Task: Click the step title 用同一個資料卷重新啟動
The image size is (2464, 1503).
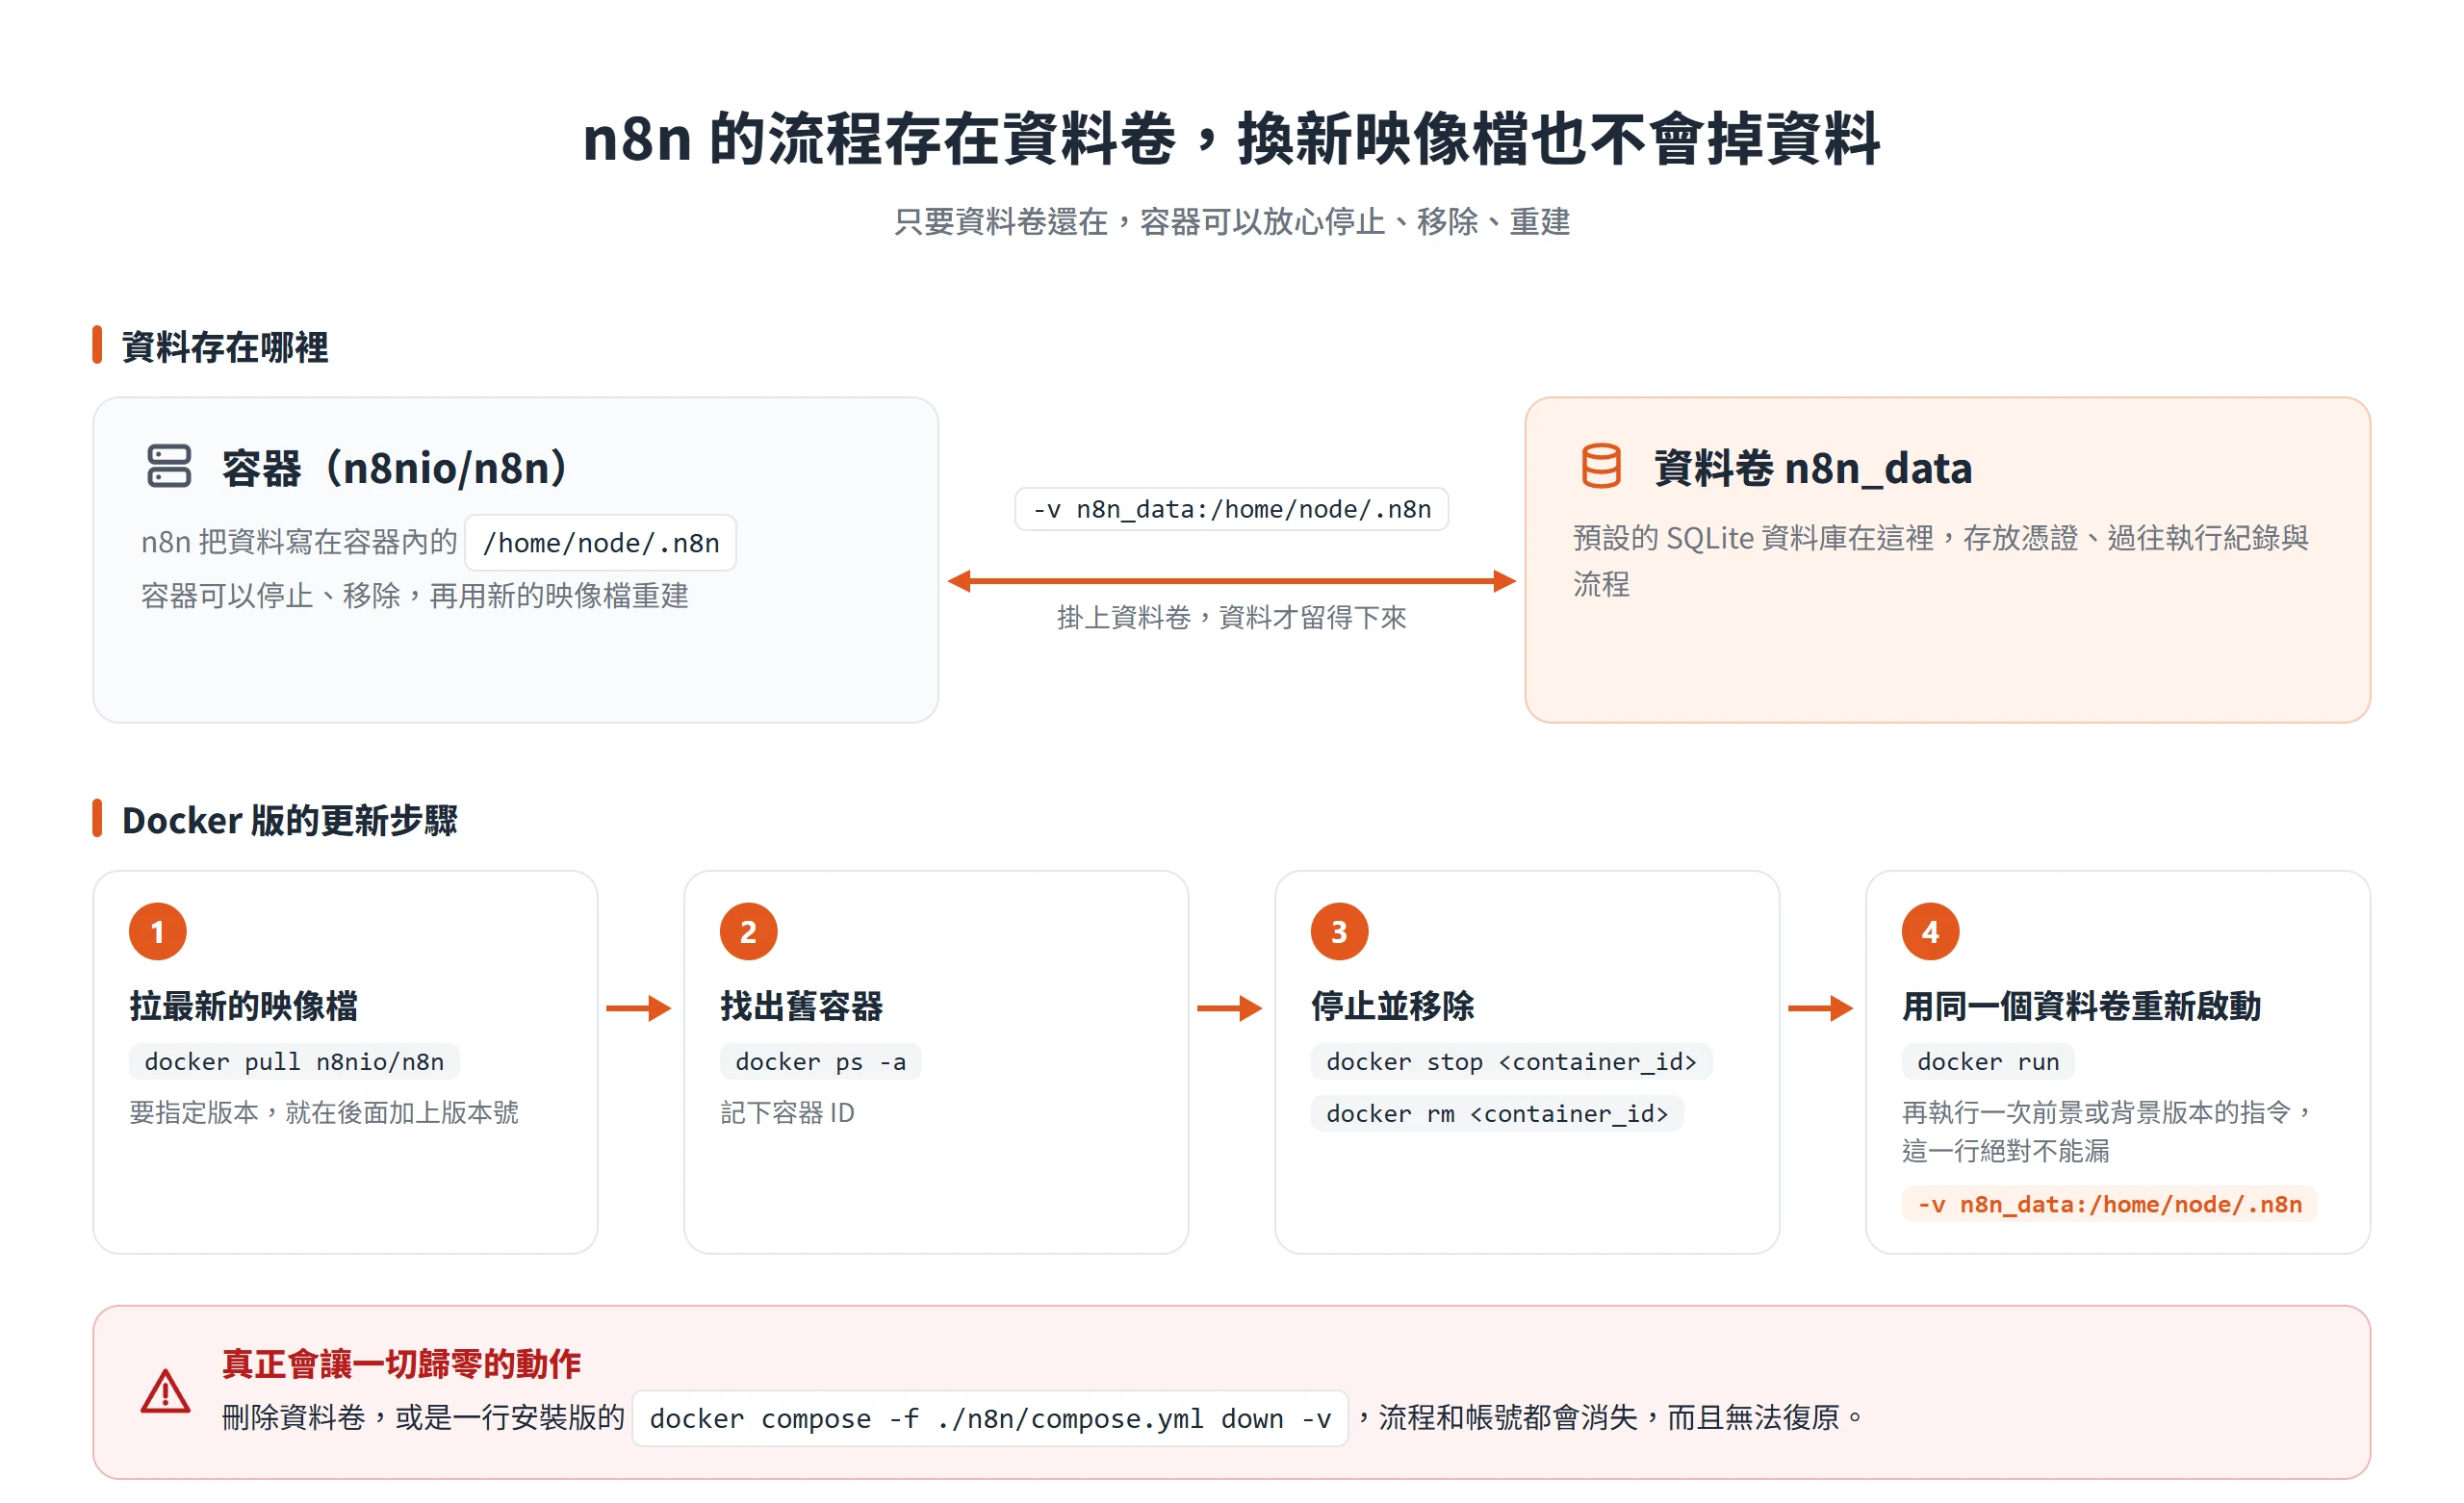Action: (2081, 1006)
